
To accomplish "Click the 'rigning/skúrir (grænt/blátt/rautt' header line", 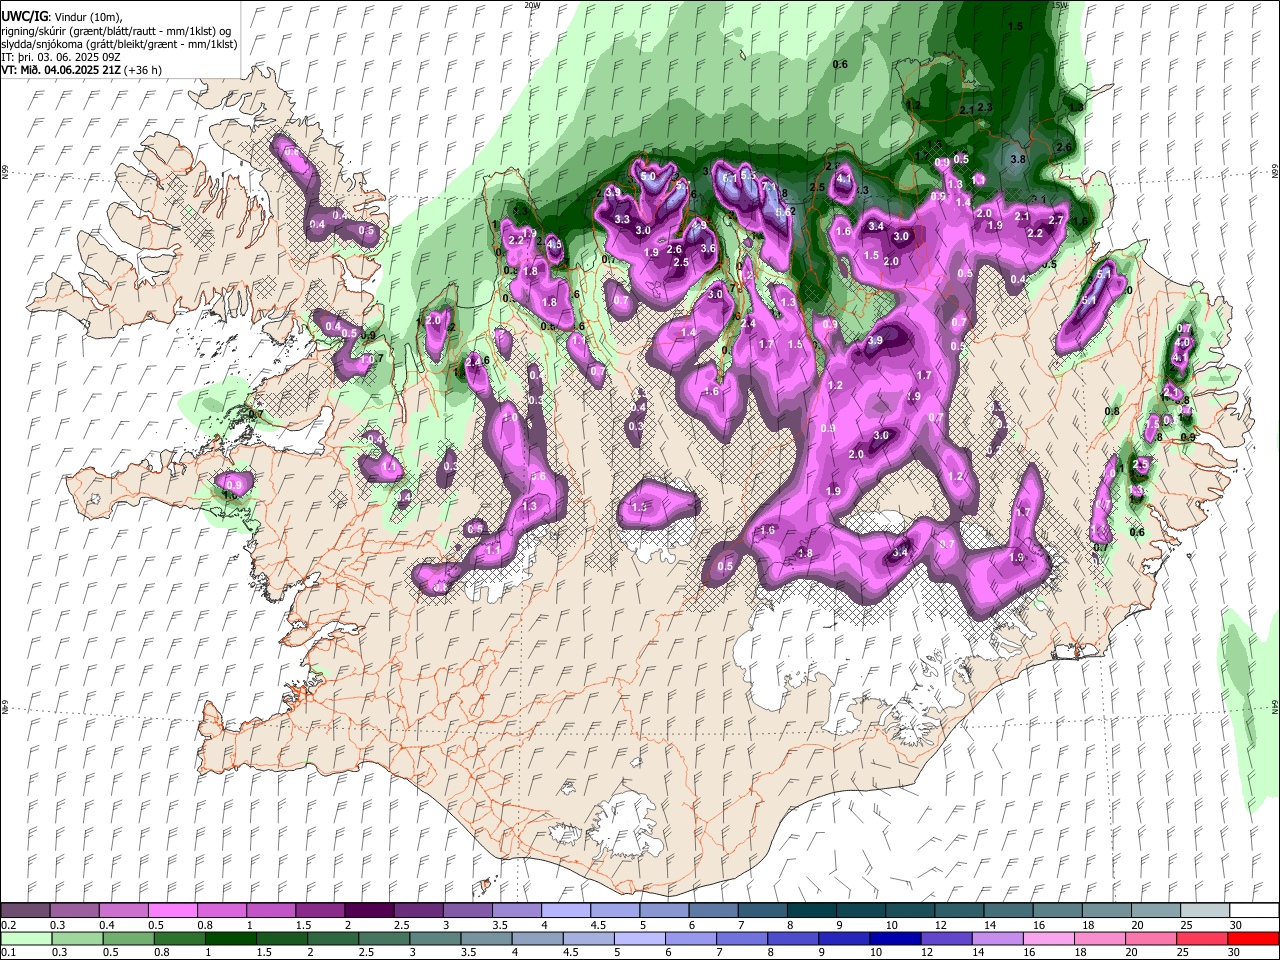I will coord(116,31).
